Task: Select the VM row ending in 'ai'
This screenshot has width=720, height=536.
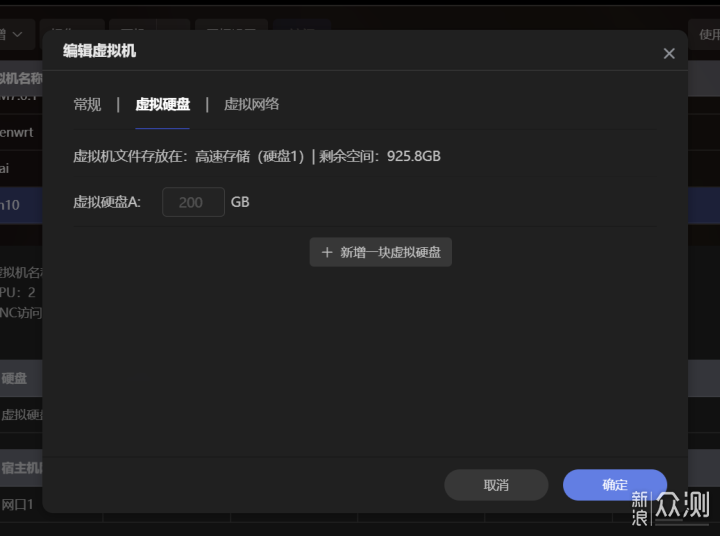Action: [x=8, y=168]
